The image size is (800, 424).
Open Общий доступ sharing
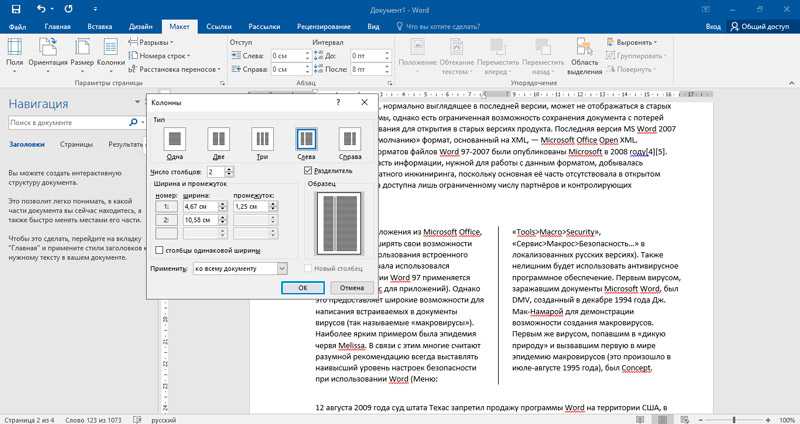click(x=759, y=27)
